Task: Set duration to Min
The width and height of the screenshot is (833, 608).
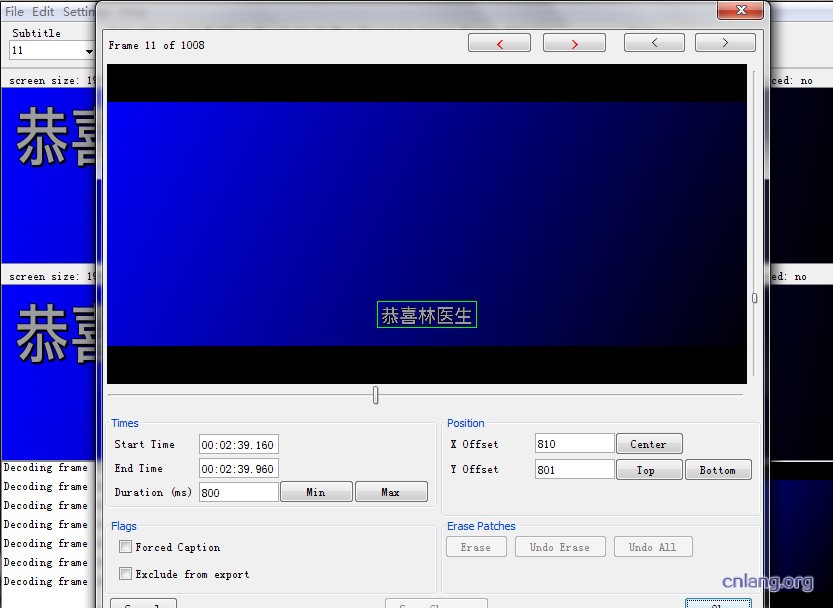Action: 316,492
